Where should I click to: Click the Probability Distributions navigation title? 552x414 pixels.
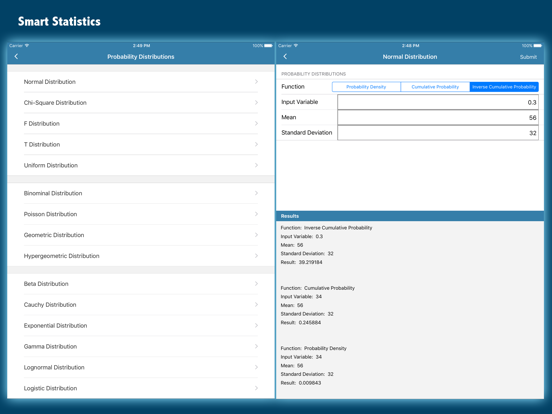coord(141,57)
